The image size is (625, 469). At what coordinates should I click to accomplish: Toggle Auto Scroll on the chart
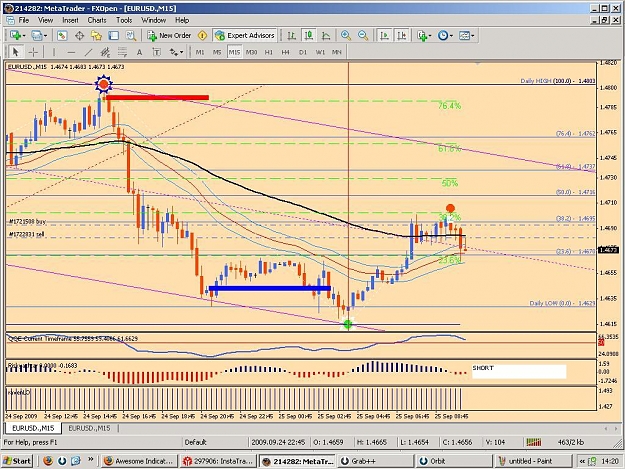(384, 35)
